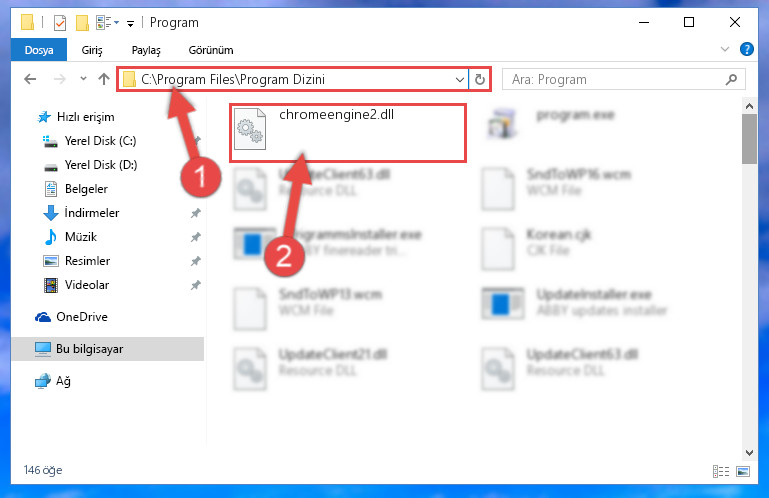The width and height of the screenshot is (769, 498).
Task: Click the Properties quick access icon
Action: [60, 23]
